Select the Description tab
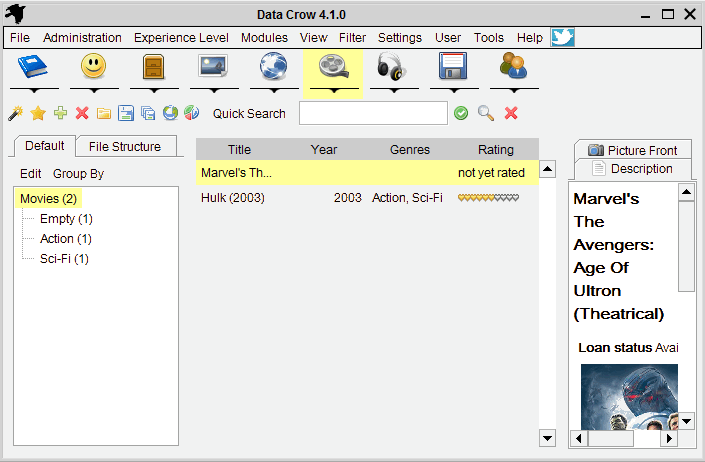 tap(633, 169)
